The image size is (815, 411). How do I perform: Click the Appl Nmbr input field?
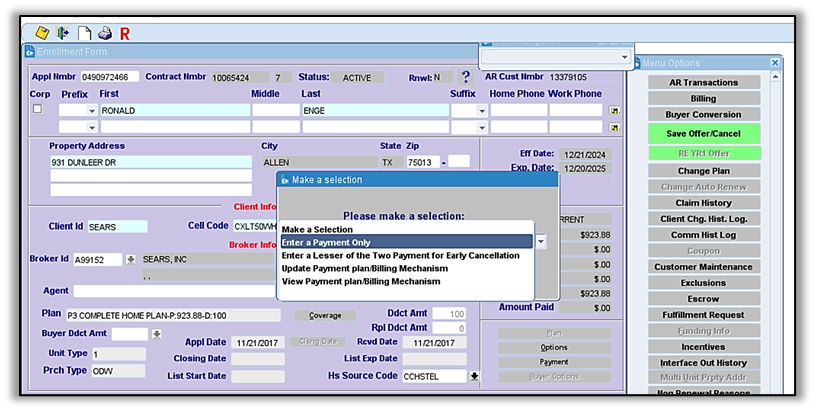pos(111,77)
